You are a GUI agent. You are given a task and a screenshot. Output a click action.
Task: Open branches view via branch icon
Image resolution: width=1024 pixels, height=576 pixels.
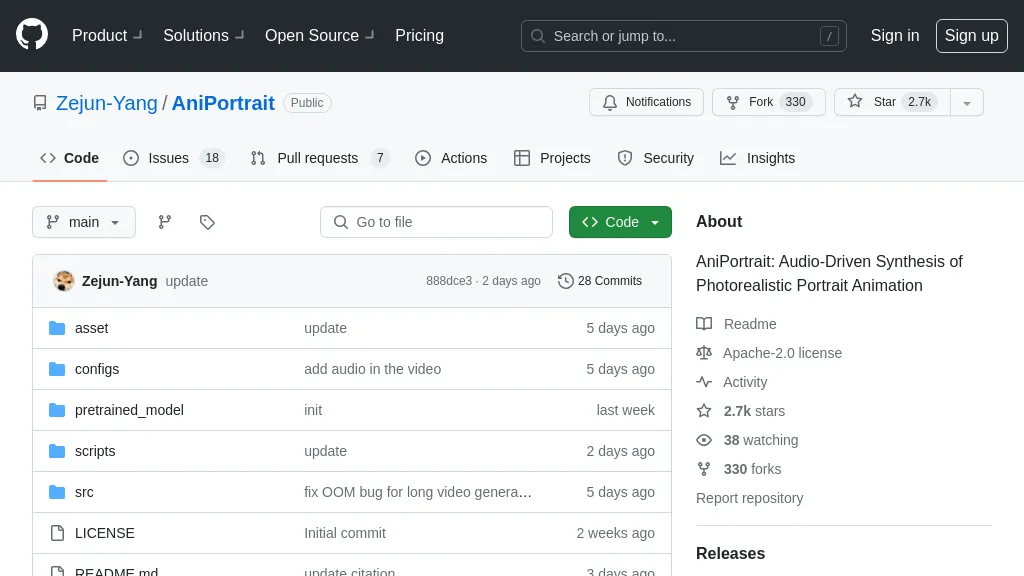[x=165, y=222]
